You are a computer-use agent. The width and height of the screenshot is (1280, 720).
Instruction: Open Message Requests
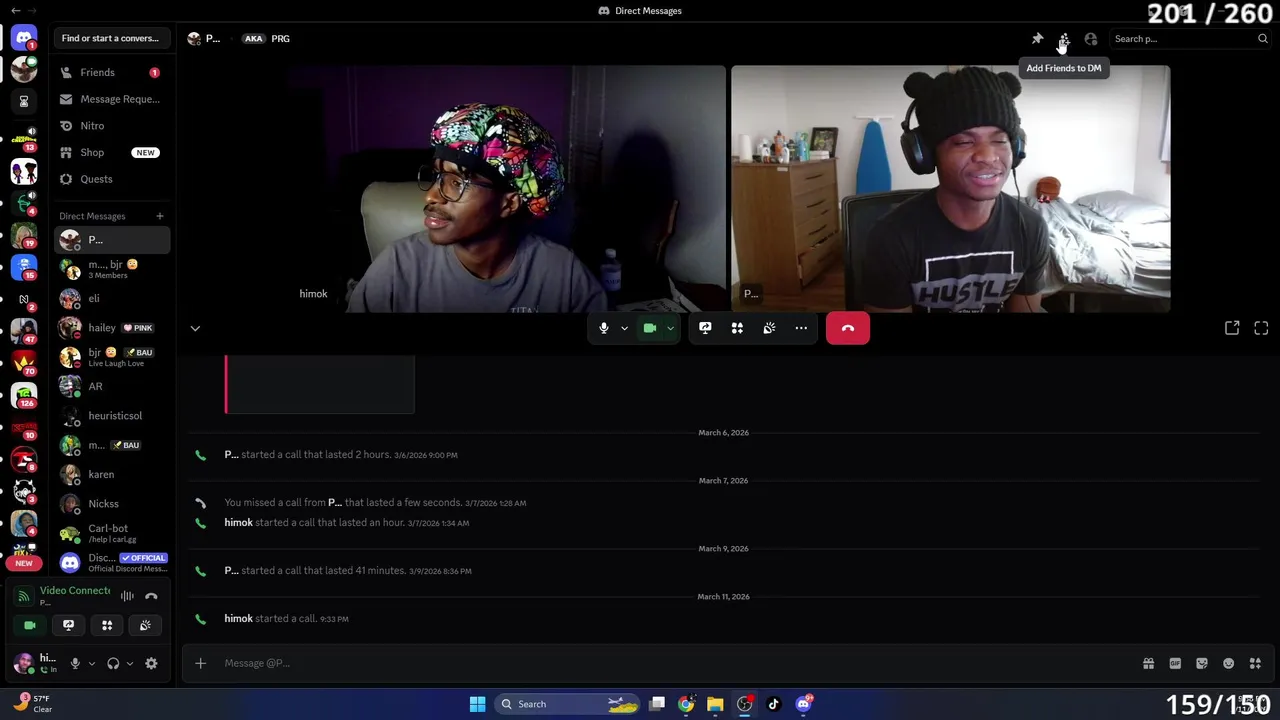[x=111, y=99]
